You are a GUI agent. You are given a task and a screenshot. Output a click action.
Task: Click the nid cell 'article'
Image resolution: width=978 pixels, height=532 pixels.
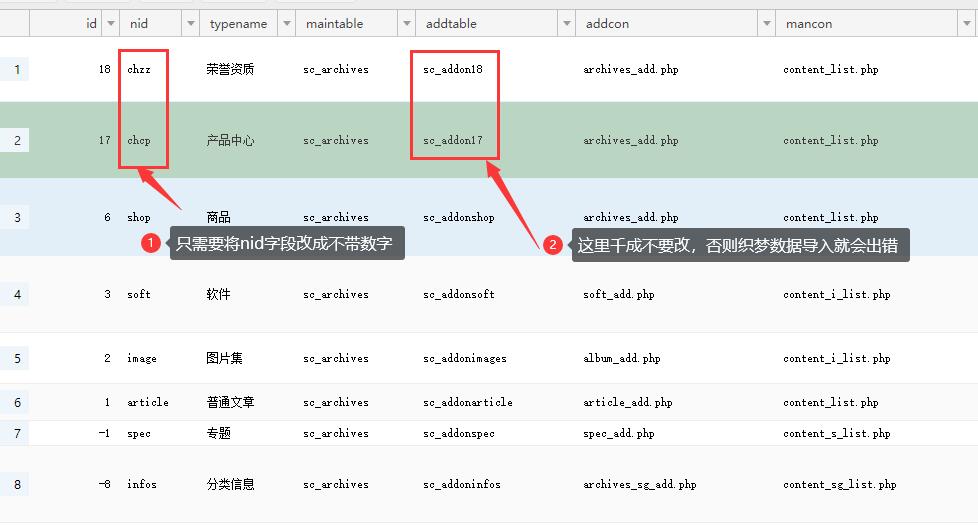148,402
